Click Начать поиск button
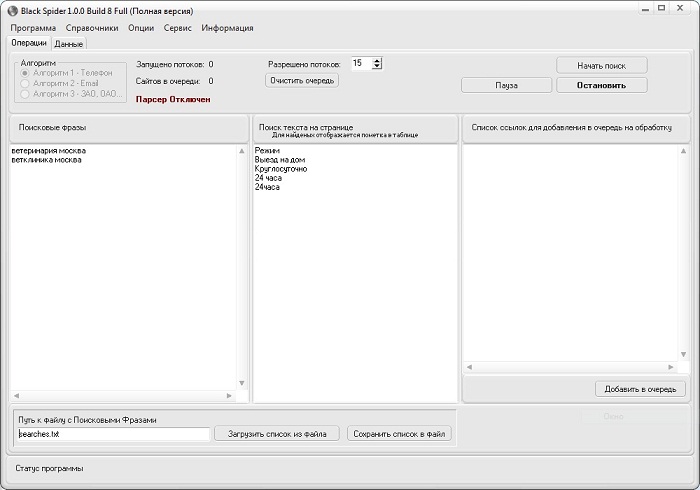 602,66
